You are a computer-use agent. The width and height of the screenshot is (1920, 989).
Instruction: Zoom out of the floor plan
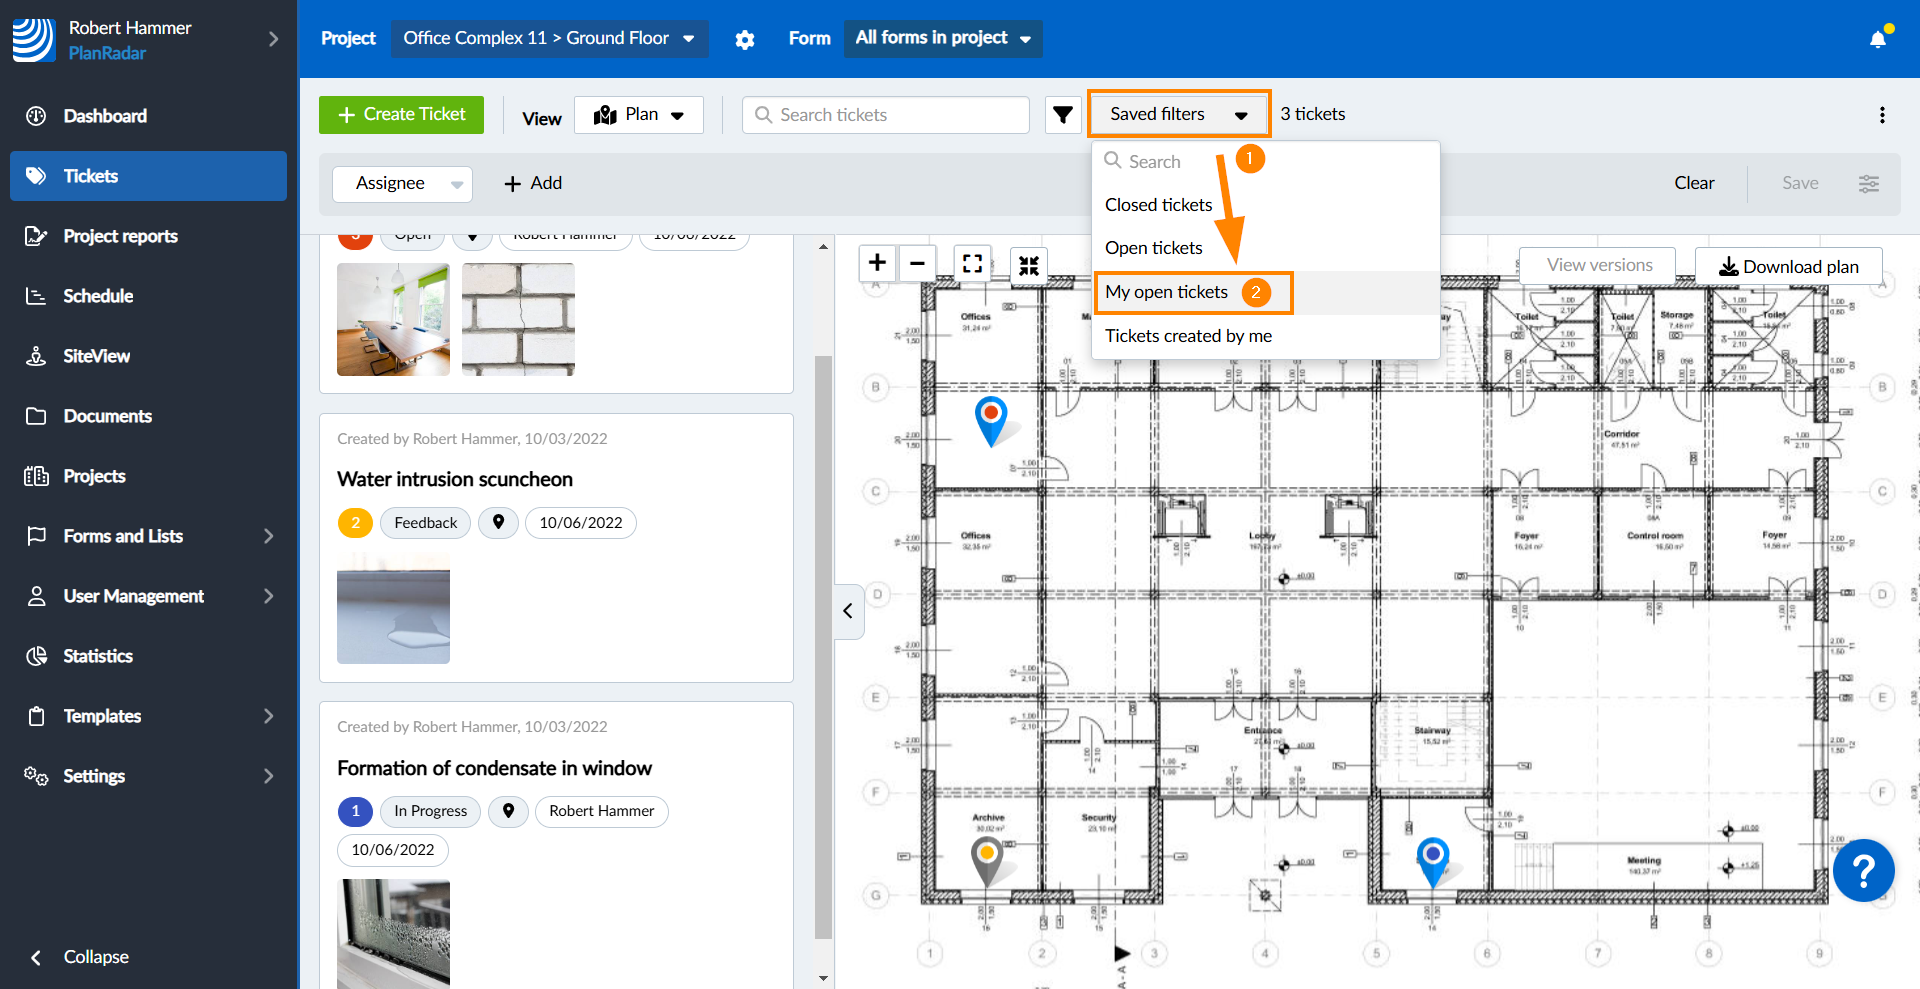pos(917,263)
